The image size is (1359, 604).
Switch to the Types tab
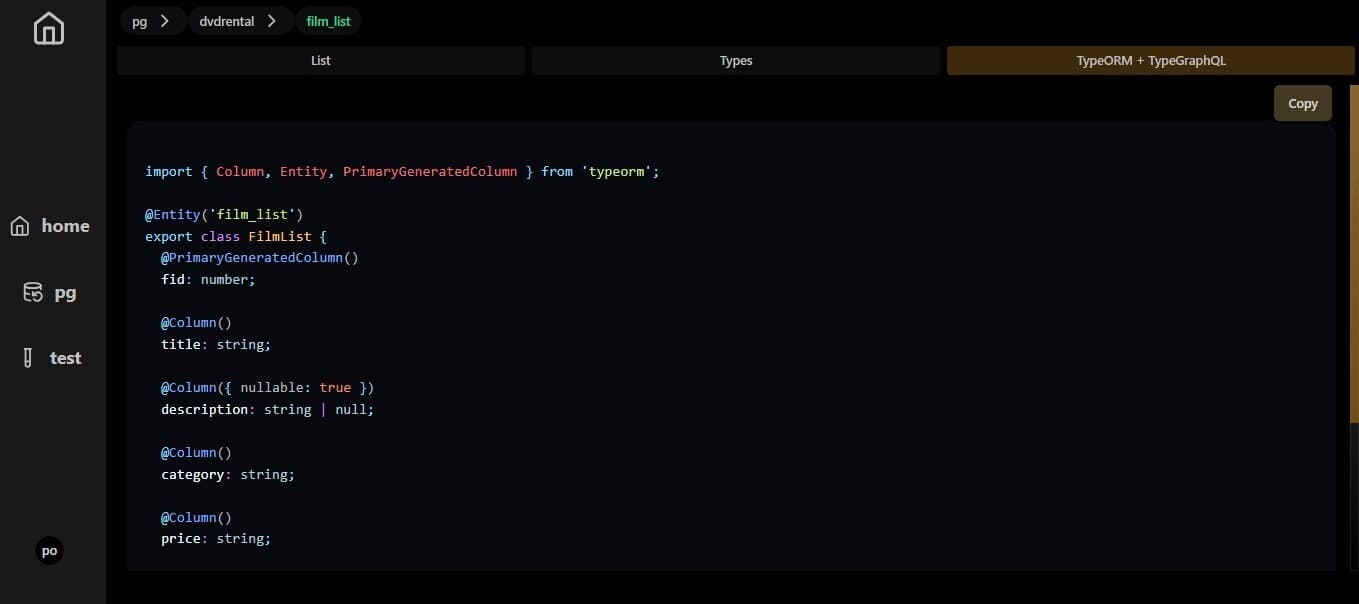(x=736, y=61)
